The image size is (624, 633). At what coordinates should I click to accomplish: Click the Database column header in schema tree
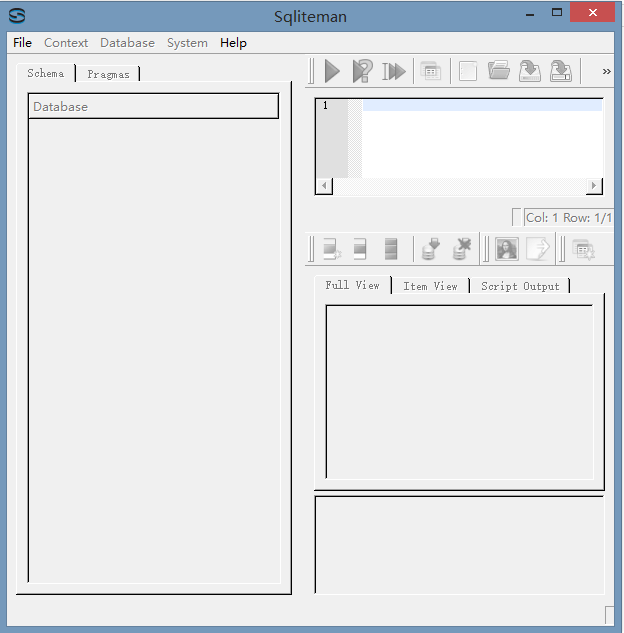(x=153, y=107)
